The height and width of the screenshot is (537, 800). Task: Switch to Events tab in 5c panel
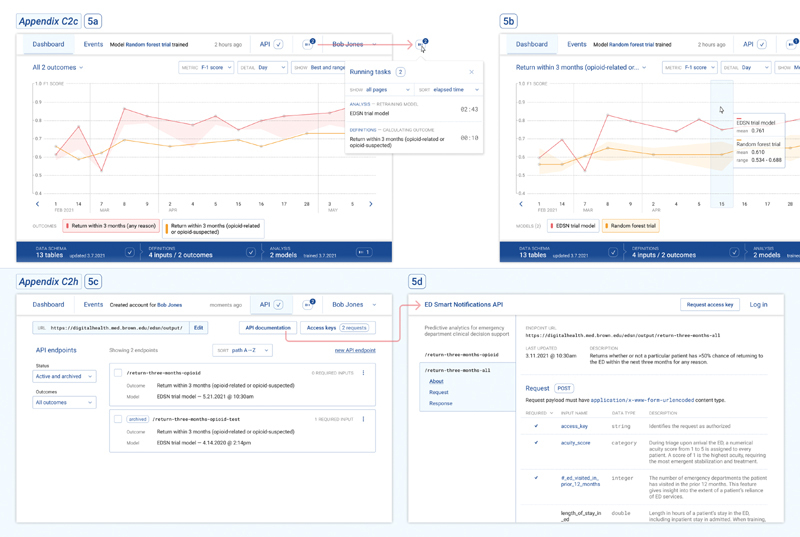click(93, 305)
